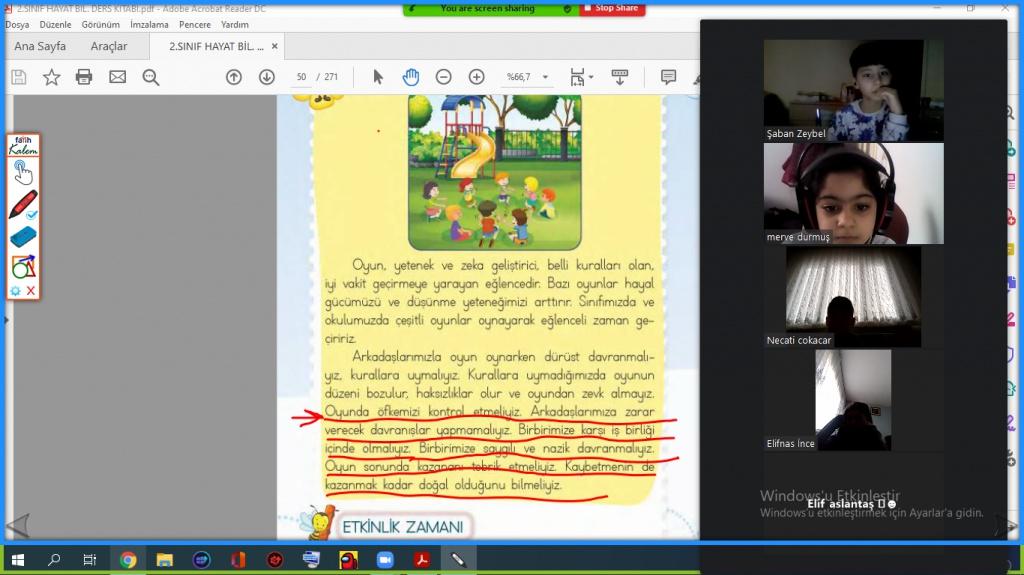Open the page fit options dropdown
This screenshot has width=1024, height=575.
(581, 77)
